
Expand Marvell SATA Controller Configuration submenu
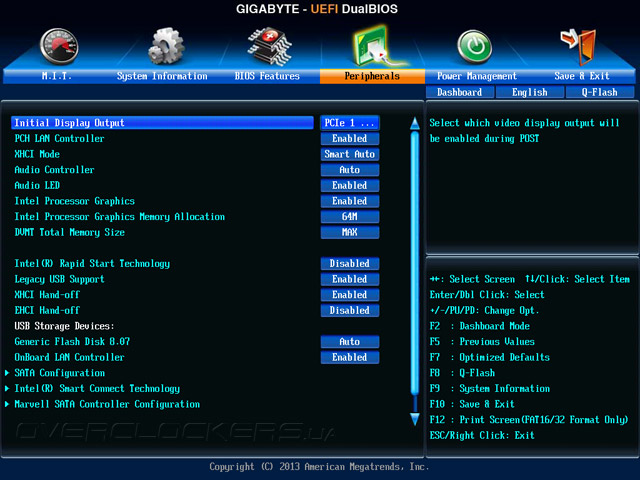click(x=107, y=404)
